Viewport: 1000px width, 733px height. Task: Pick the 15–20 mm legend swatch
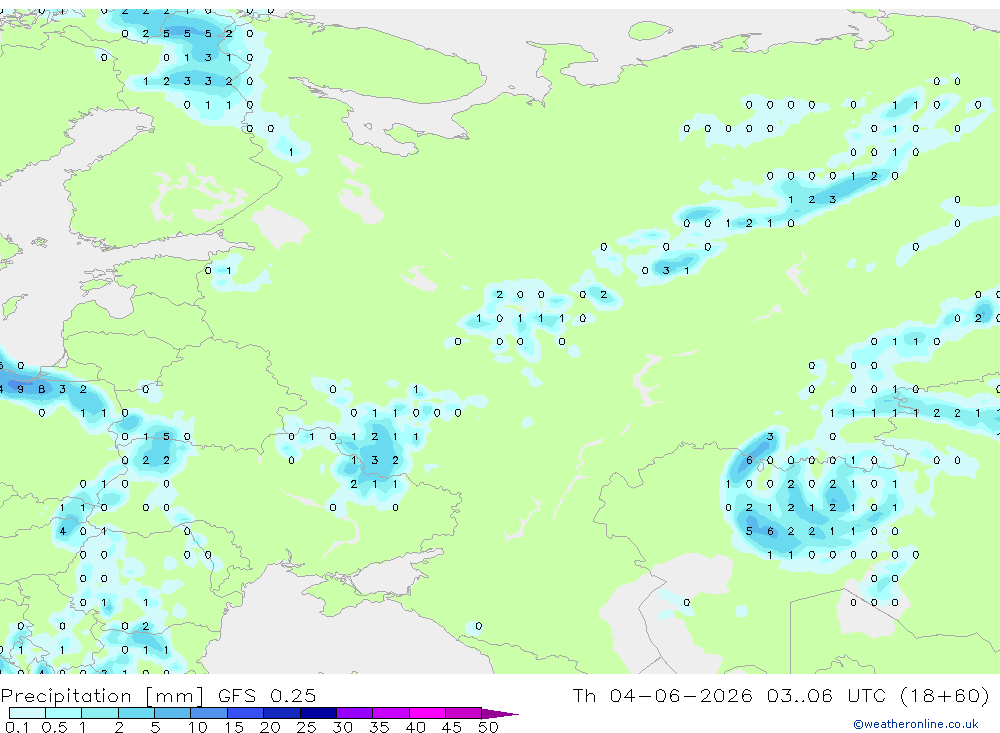246,713
